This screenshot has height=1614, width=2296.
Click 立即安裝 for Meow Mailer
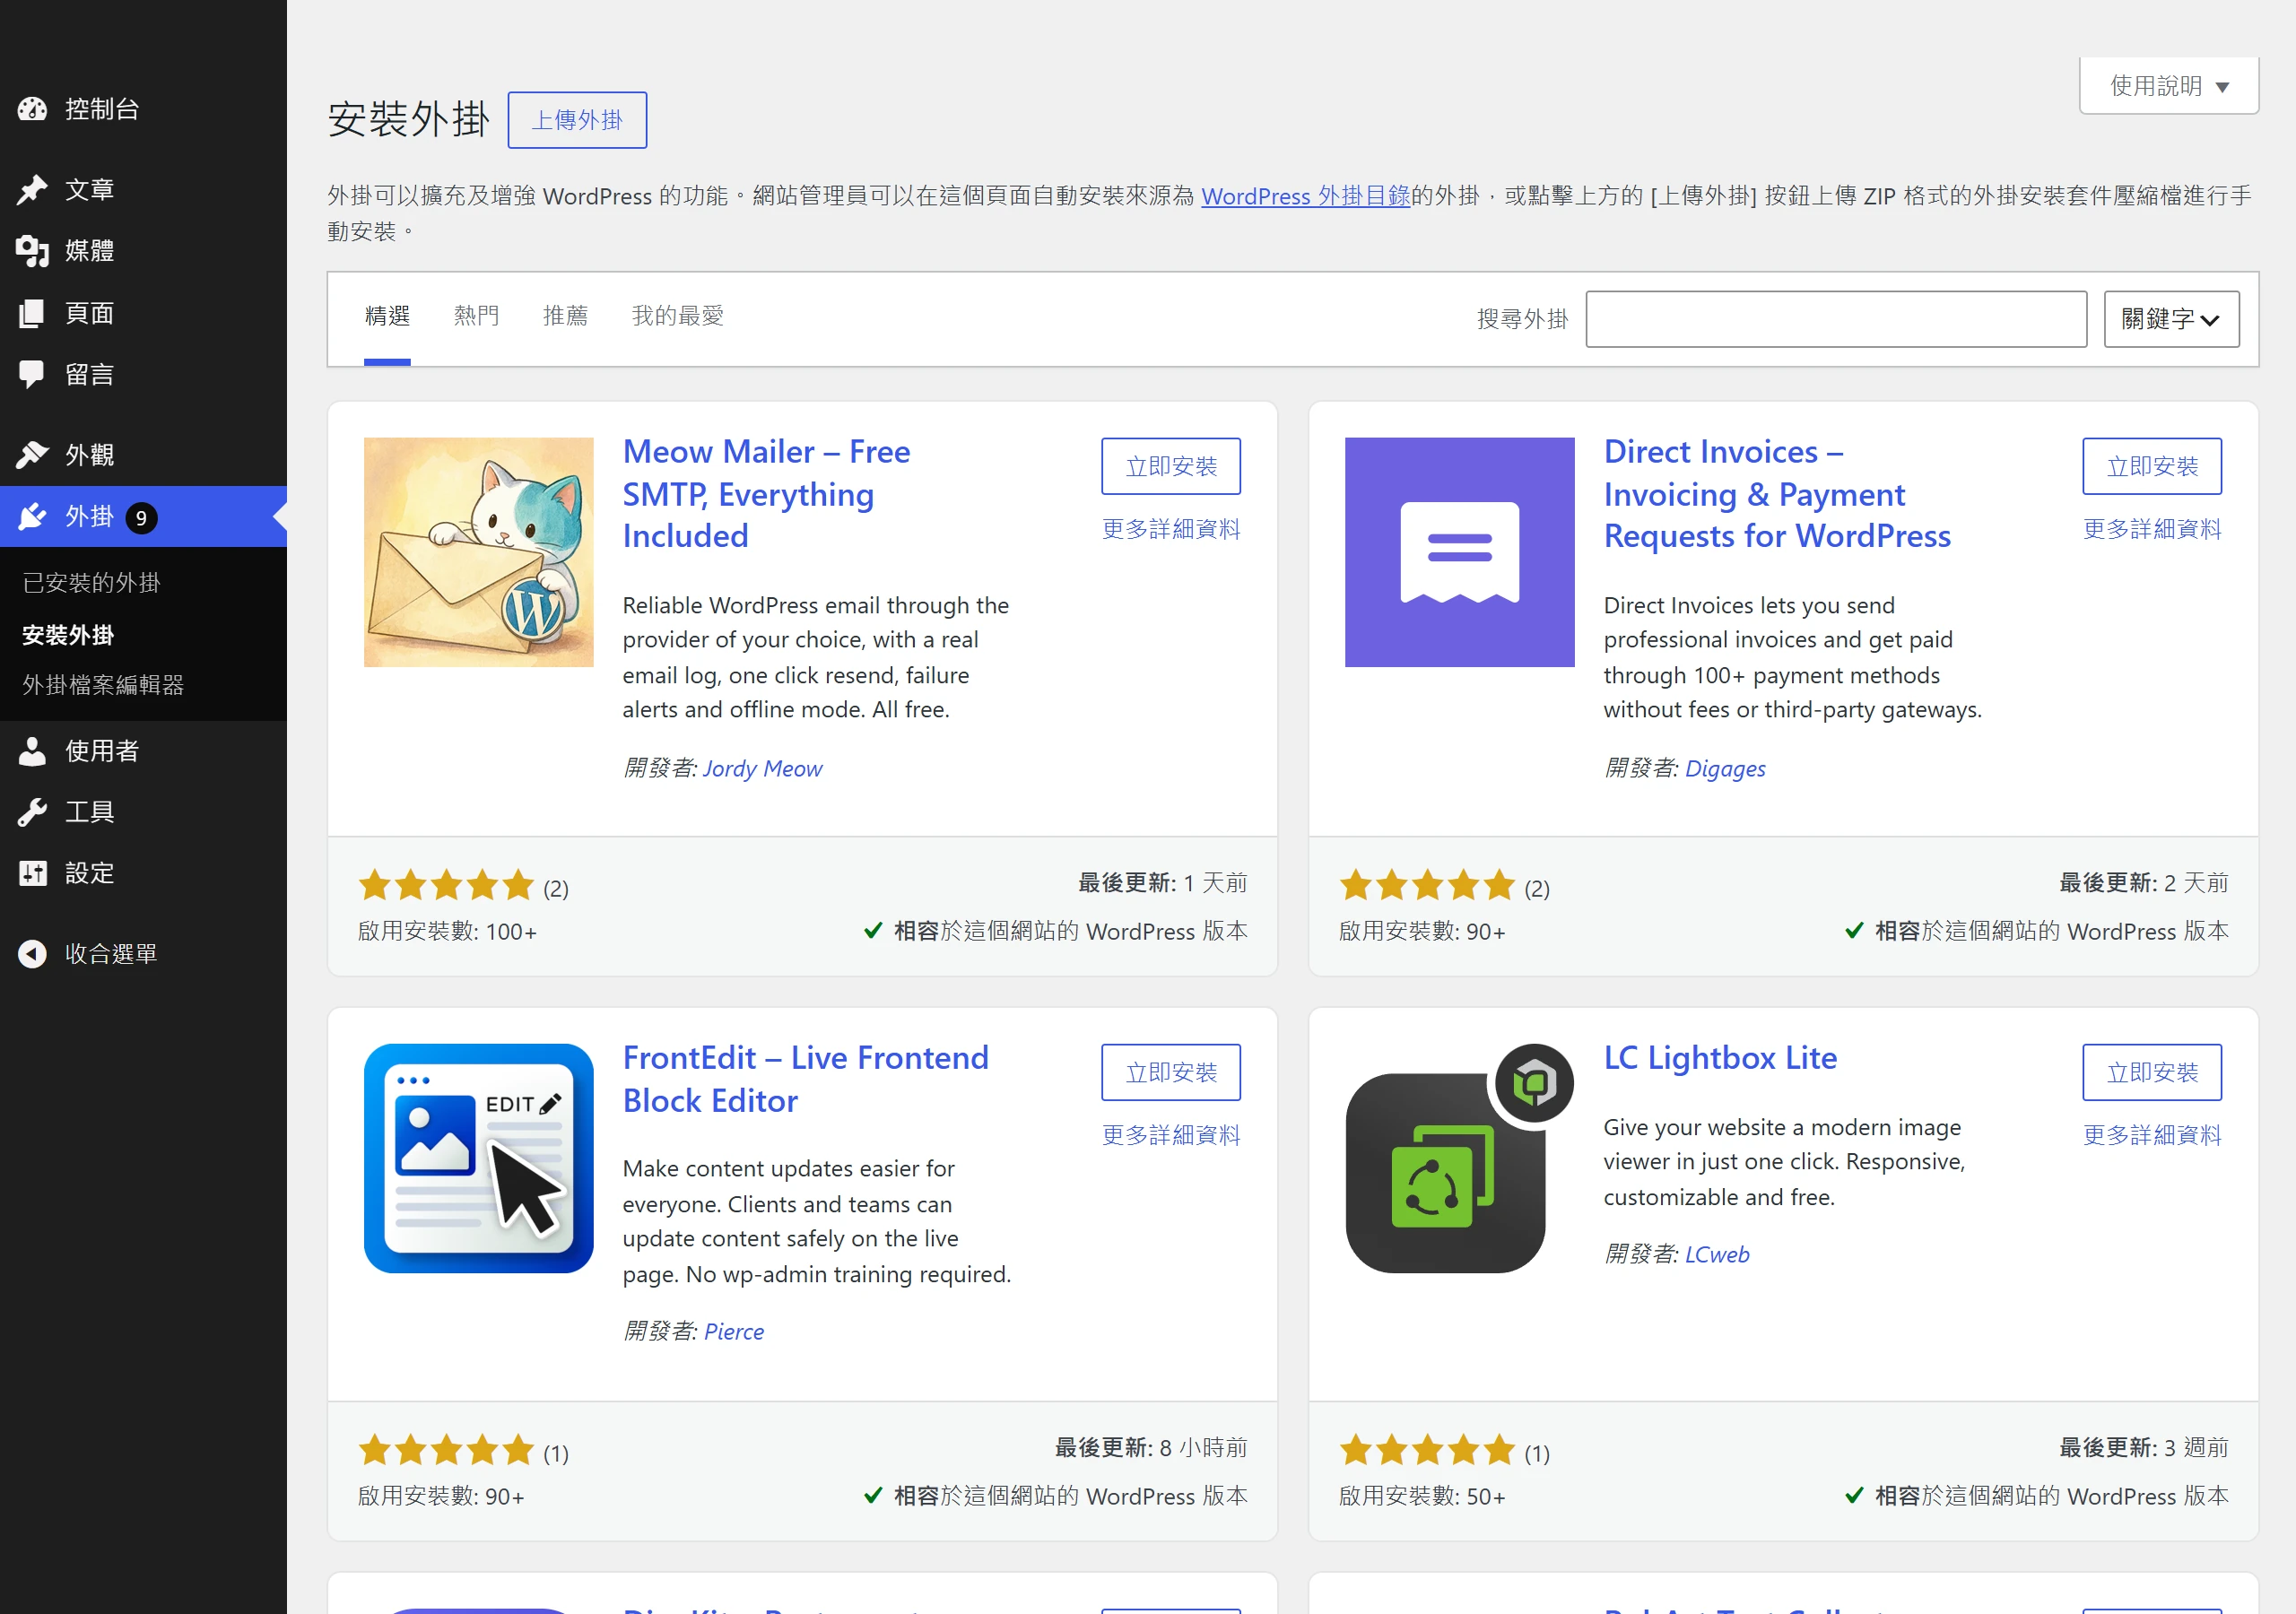(1171, 466)
